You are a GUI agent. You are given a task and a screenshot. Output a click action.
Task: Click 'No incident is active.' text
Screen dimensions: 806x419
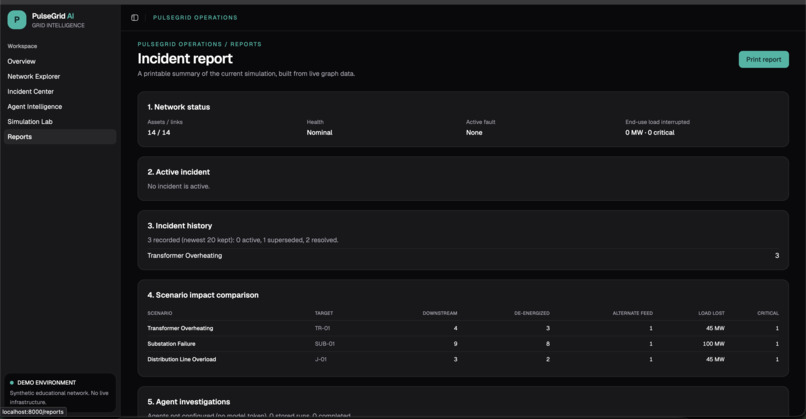pos(178,186)
